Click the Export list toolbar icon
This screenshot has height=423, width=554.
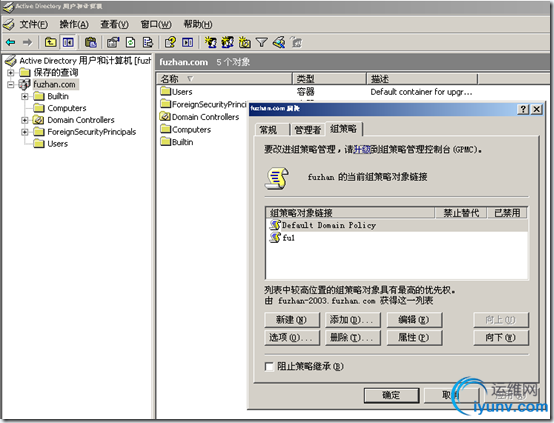tap(148, 42)
